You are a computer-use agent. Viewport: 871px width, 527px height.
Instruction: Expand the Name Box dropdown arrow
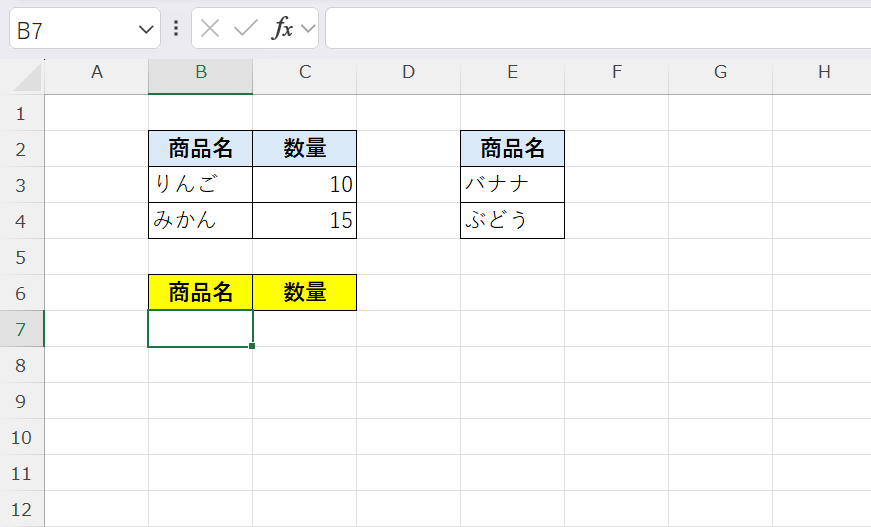pyautogui.click(x=145, y=30)
